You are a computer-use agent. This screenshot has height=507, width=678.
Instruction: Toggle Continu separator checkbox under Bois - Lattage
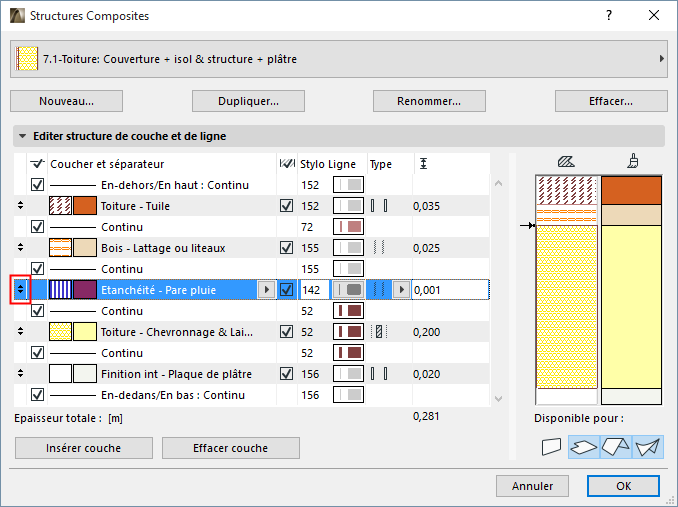[37, 268]
